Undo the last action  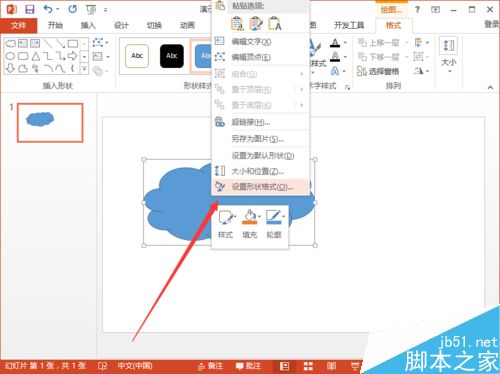(x=48, y=9)
